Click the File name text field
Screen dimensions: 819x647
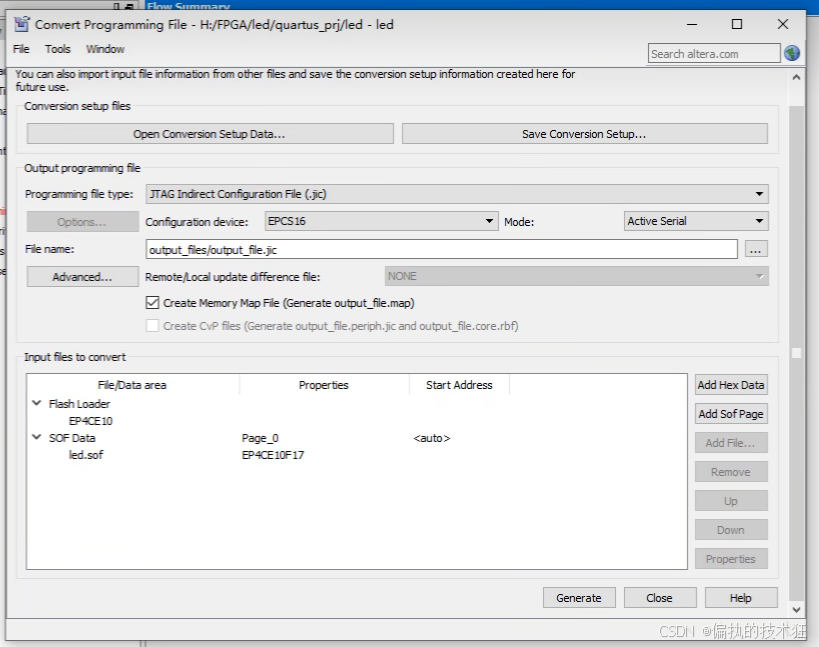tap(441, 250)
